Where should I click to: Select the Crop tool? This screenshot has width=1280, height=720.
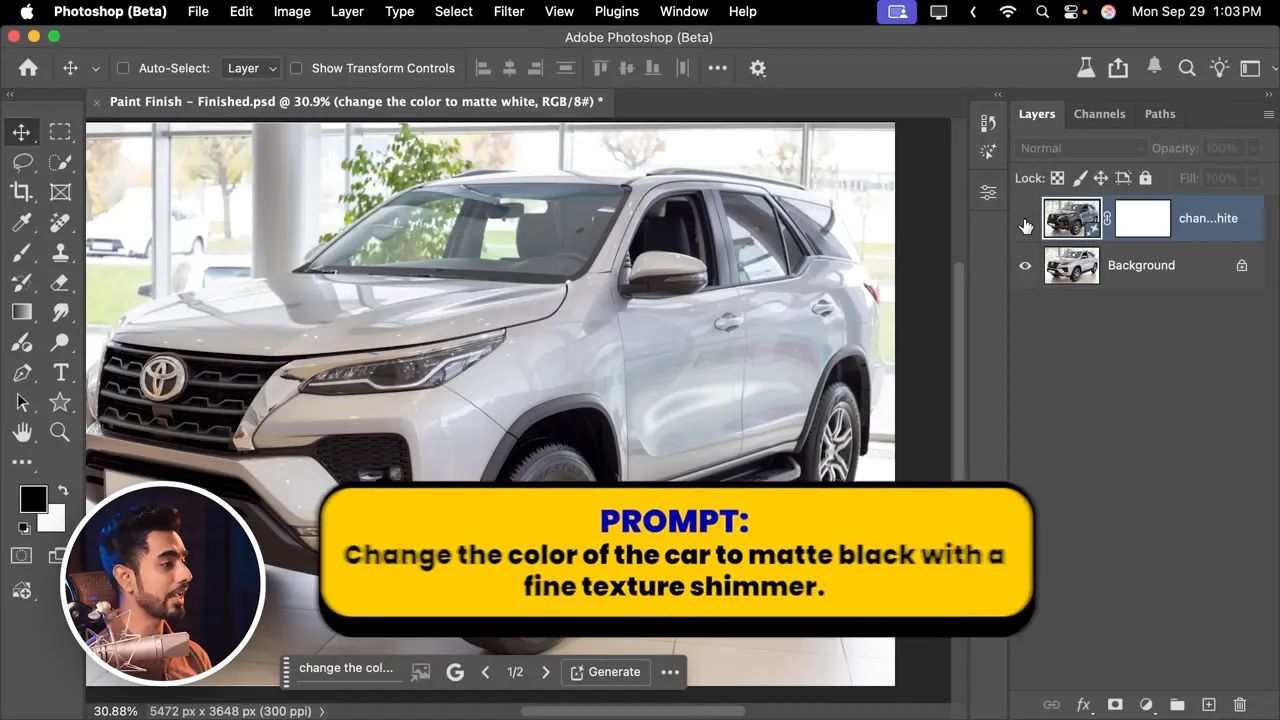coord(21,192)
